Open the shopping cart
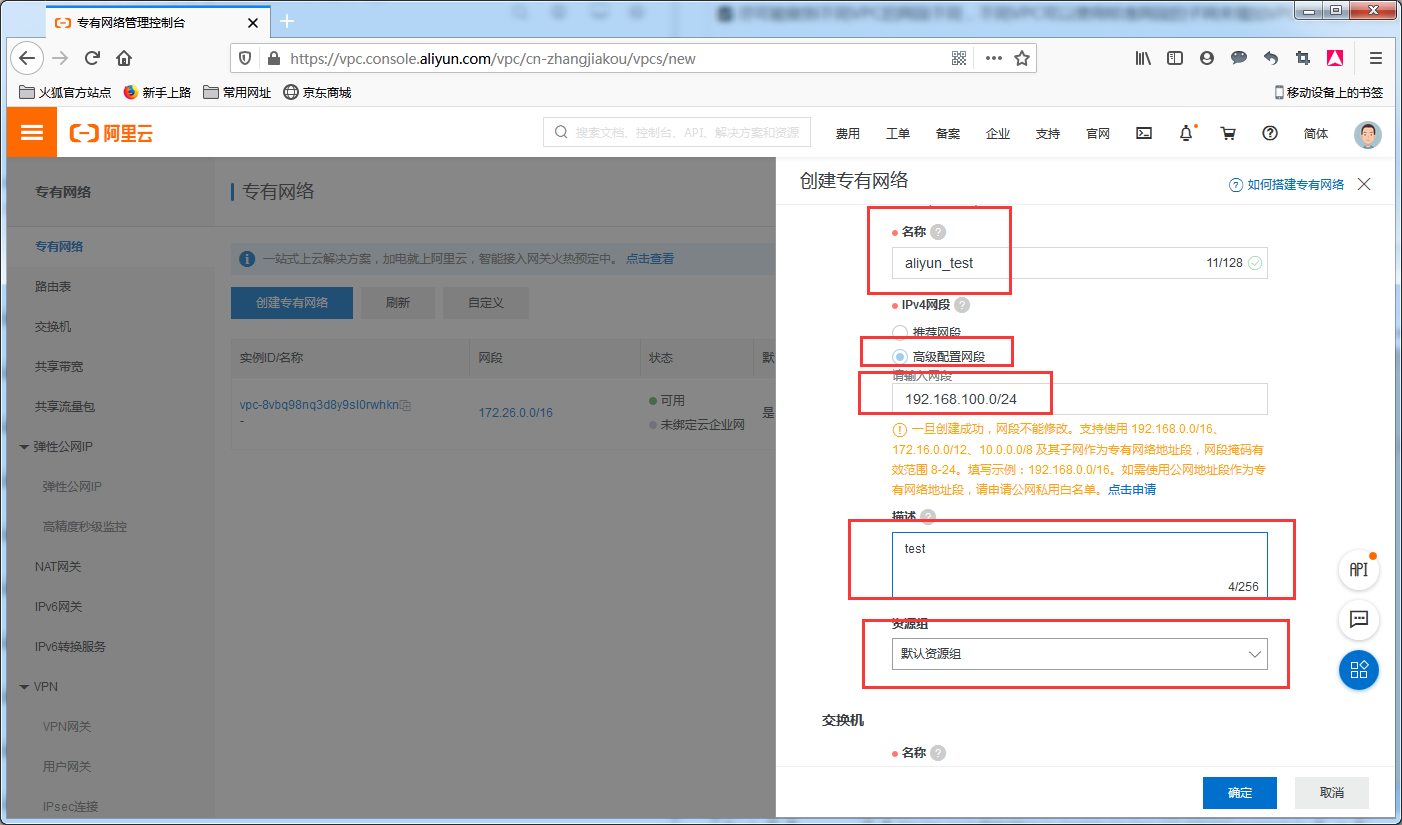Viewport: 1402px width, 825px height. click(x=1228, y=132)
